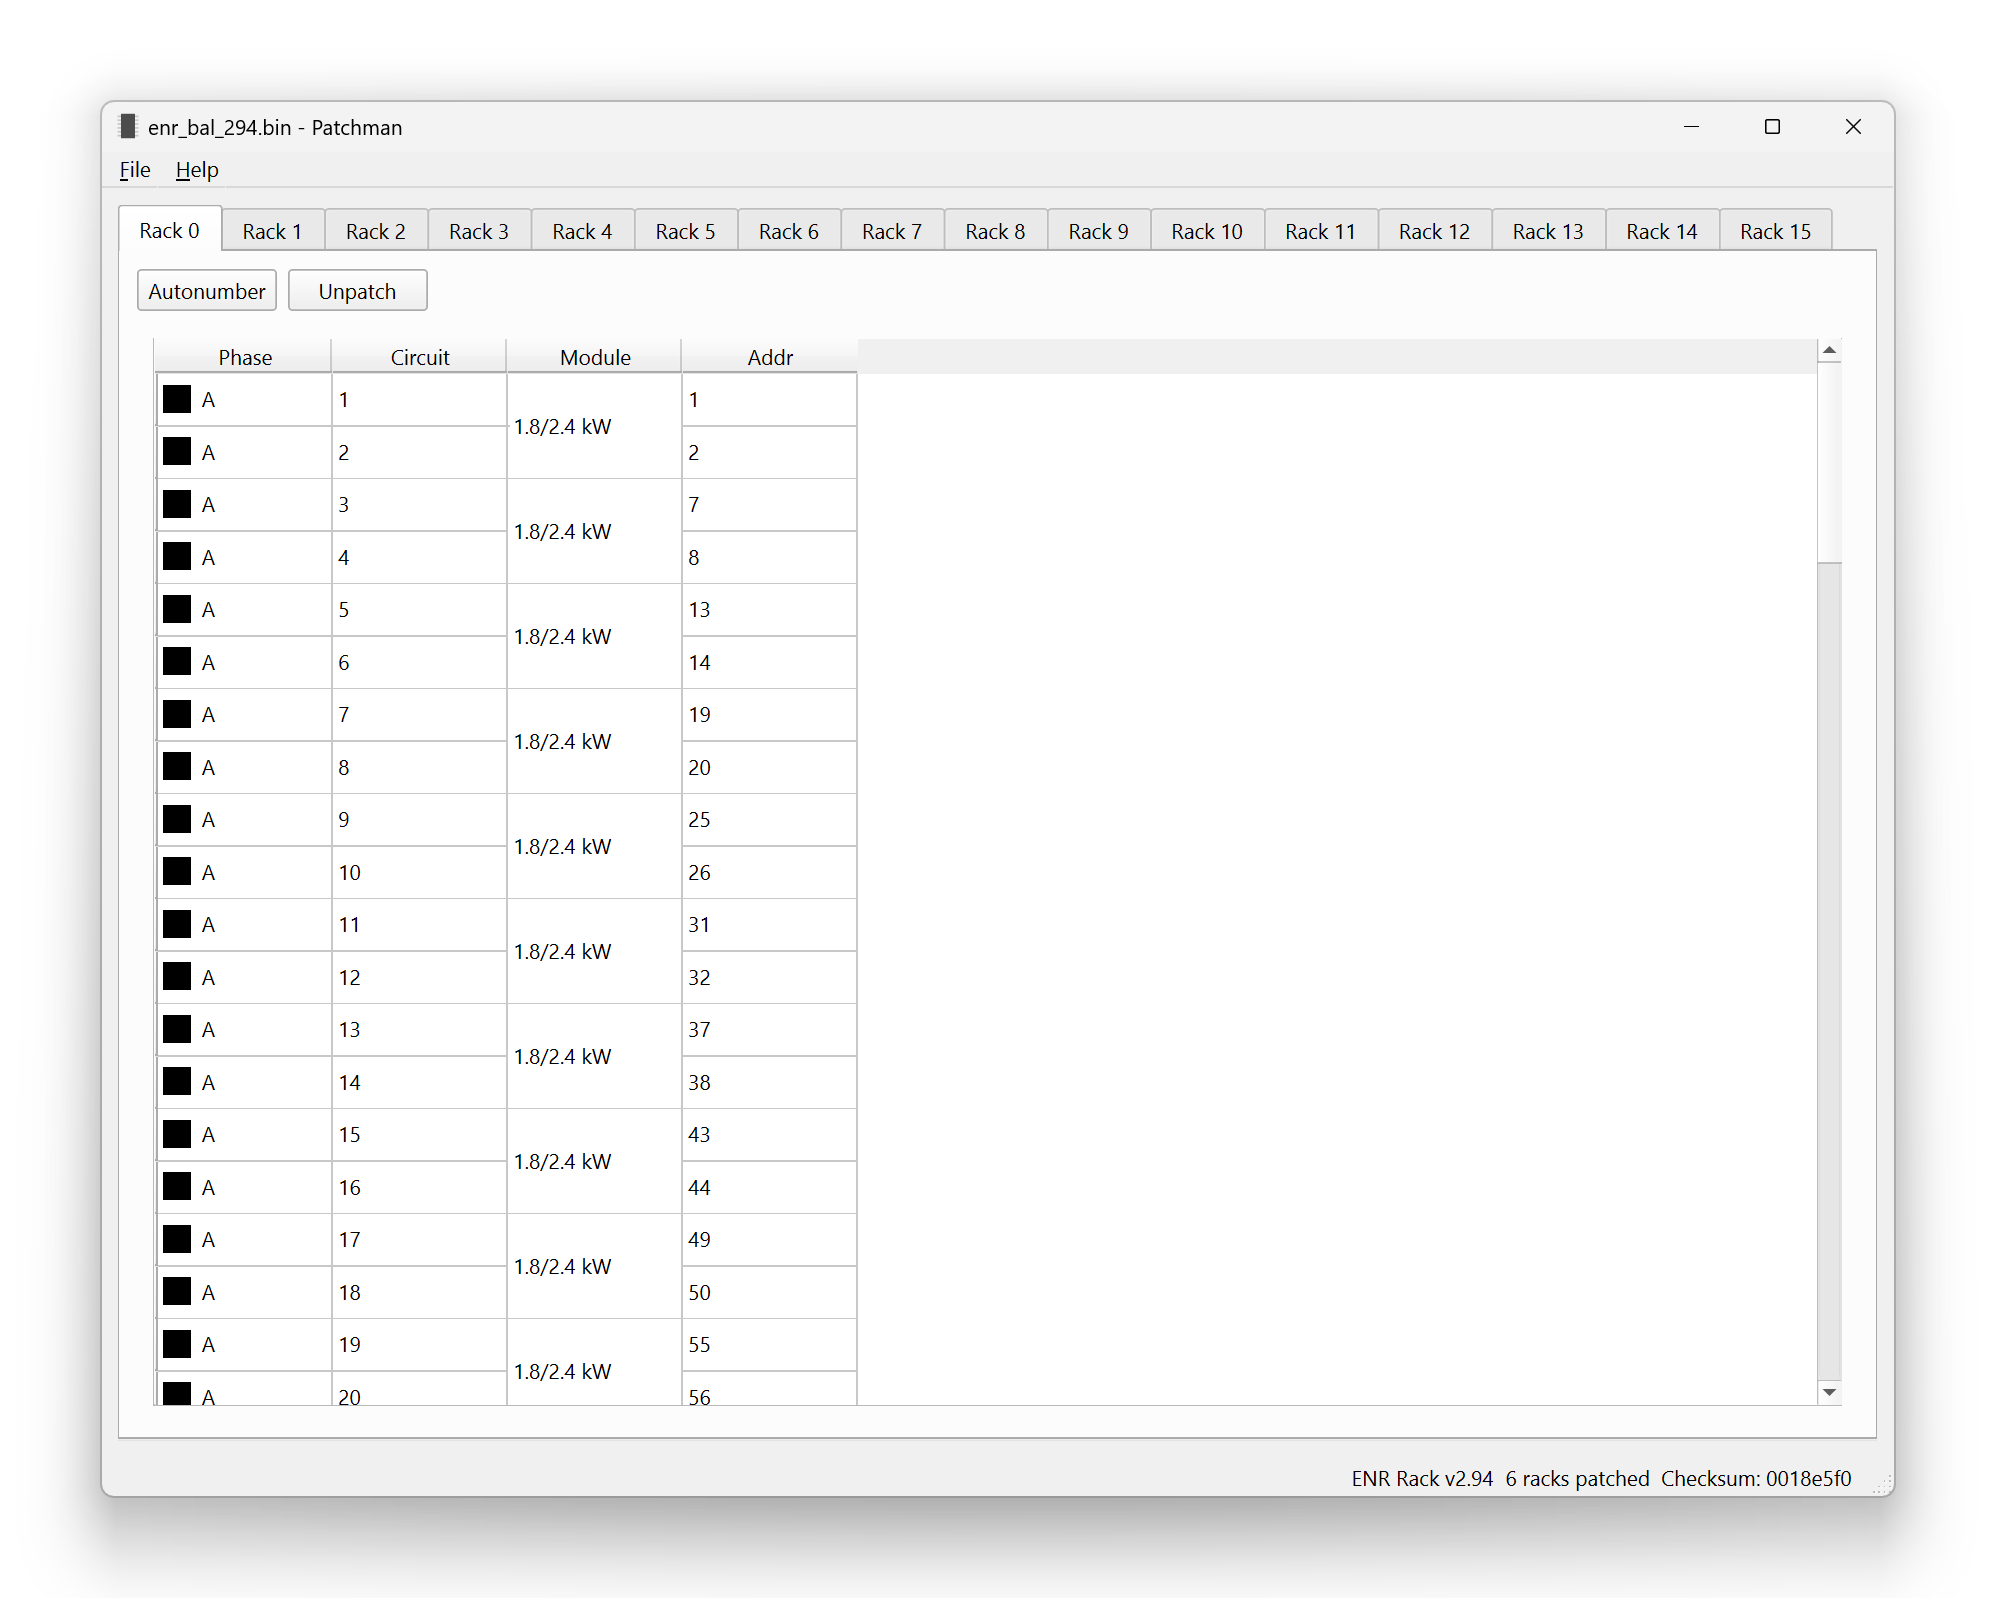
Task: Switch to the Rack 1 tab
Action: 272,231
